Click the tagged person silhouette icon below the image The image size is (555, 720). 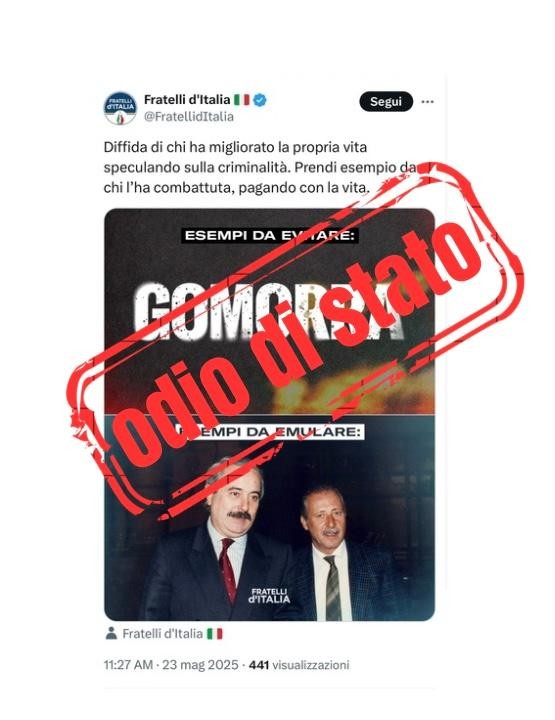tap(111, 633)
